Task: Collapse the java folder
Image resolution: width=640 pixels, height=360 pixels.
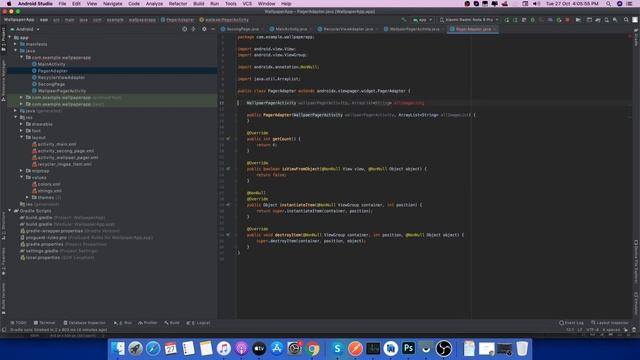Action: [16, 51]
